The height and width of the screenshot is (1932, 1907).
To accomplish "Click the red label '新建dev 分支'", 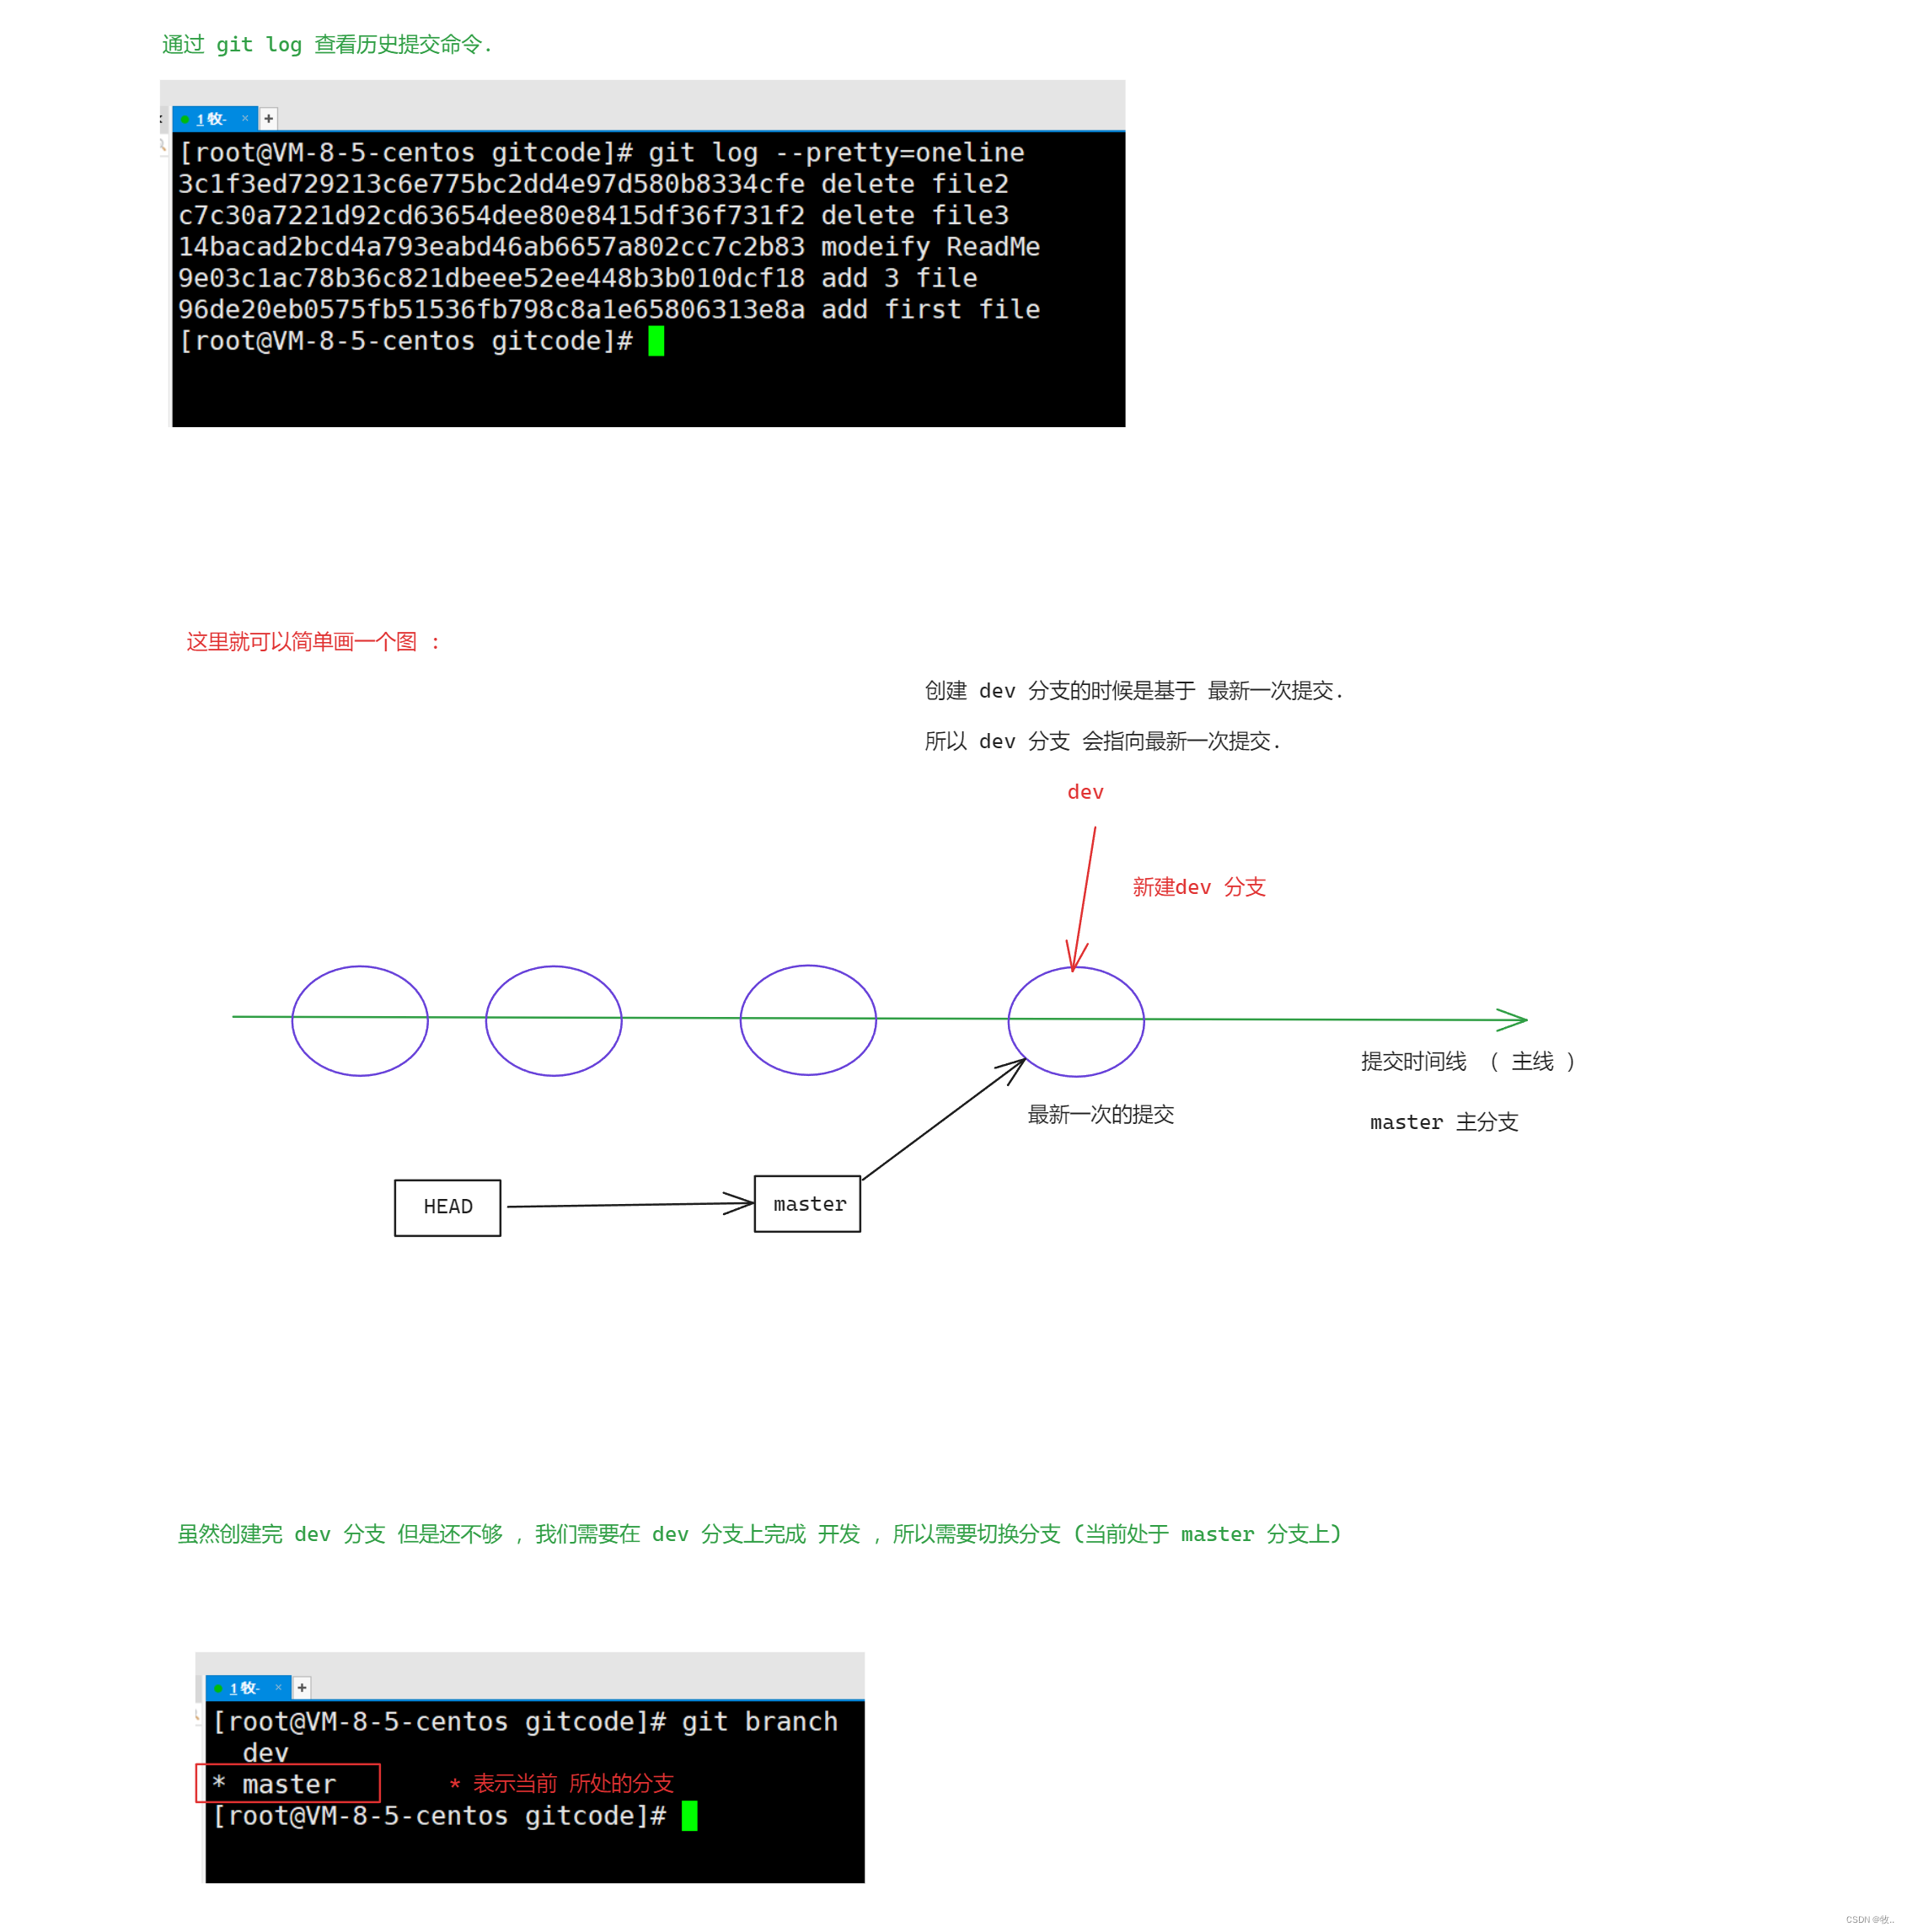I will click(x=1199, y=887).
